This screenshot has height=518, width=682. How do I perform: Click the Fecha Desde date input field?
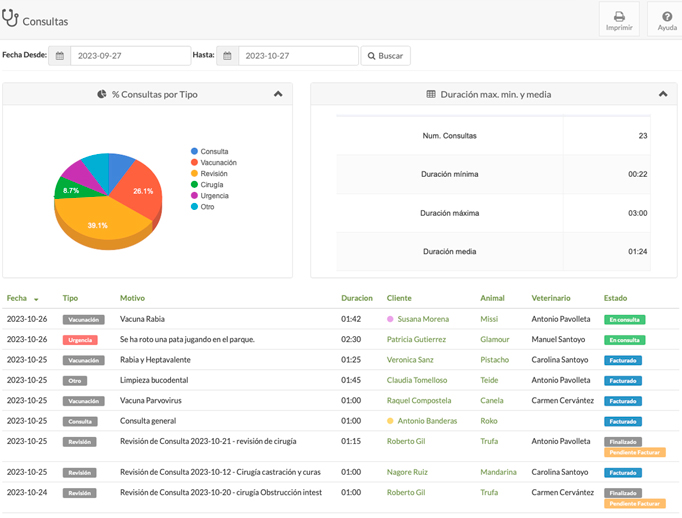pos(130,56)
